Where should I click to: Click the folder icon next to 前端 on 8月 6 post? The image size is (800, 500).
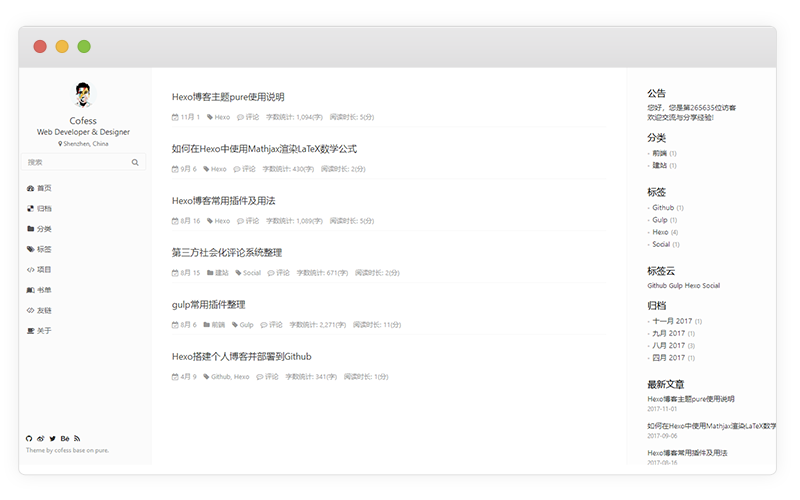click(207, 324)
